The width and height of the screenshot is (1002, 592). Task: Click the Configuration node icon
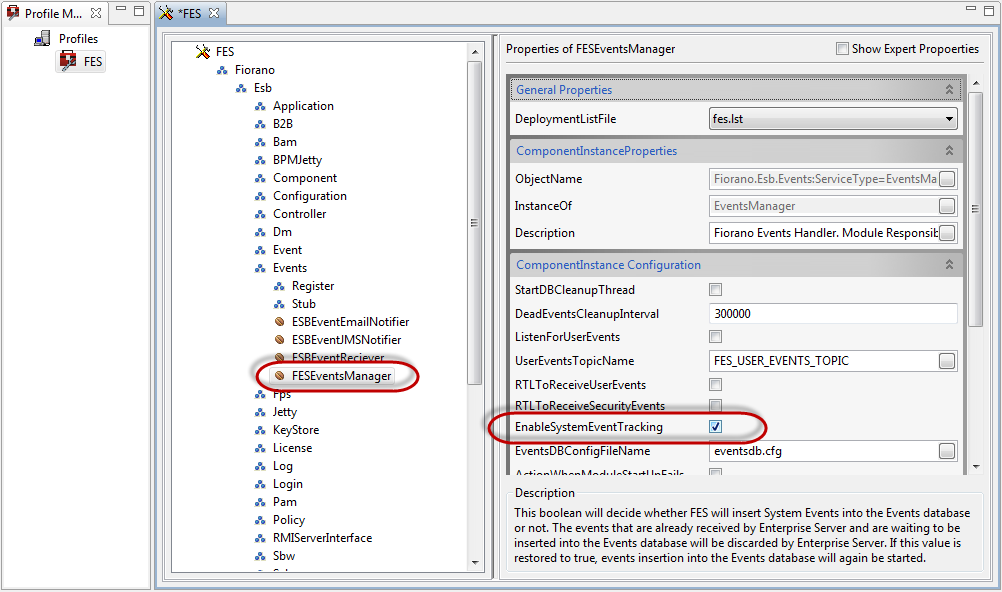pyautogui.click(x=260, y=196)
